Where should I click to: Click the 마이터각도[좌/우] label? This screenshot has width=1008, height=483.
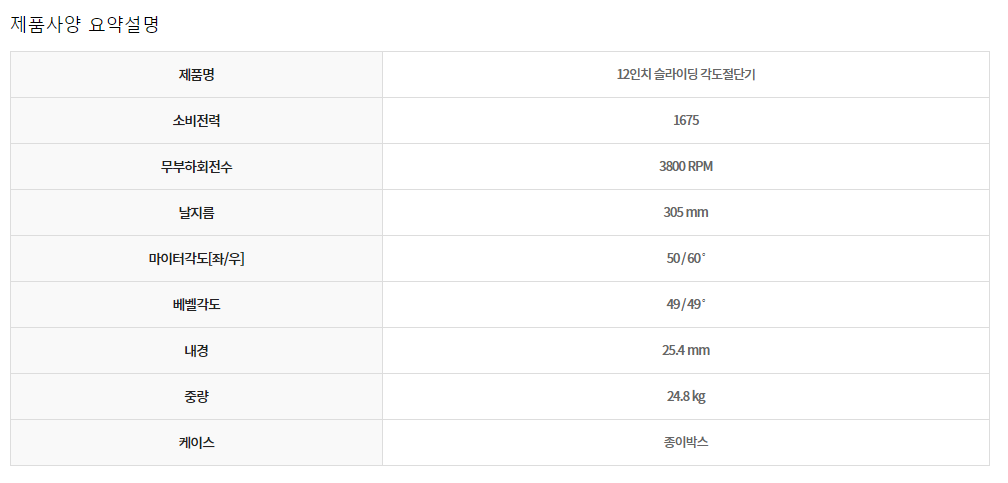pyautogui.click(x=196, y=259)
